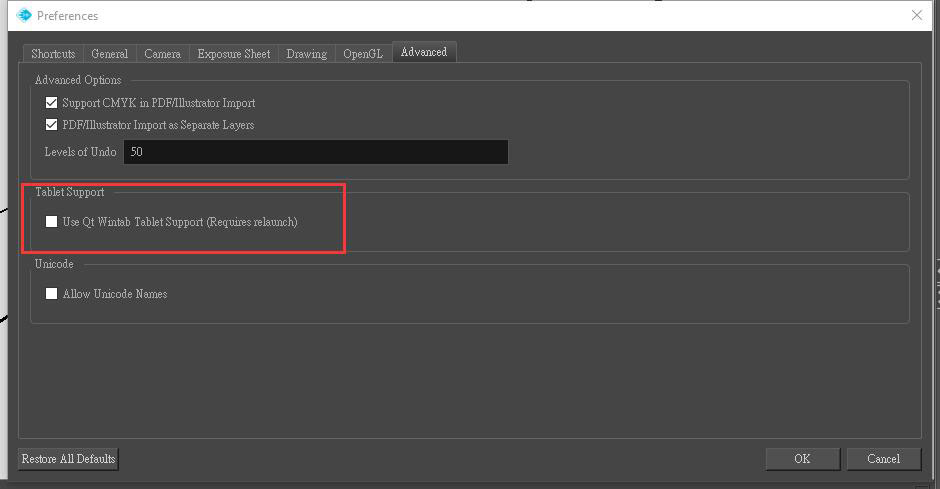Switch to the Shortcuts tab
This screenshot has height=489, width=940.
53,54
